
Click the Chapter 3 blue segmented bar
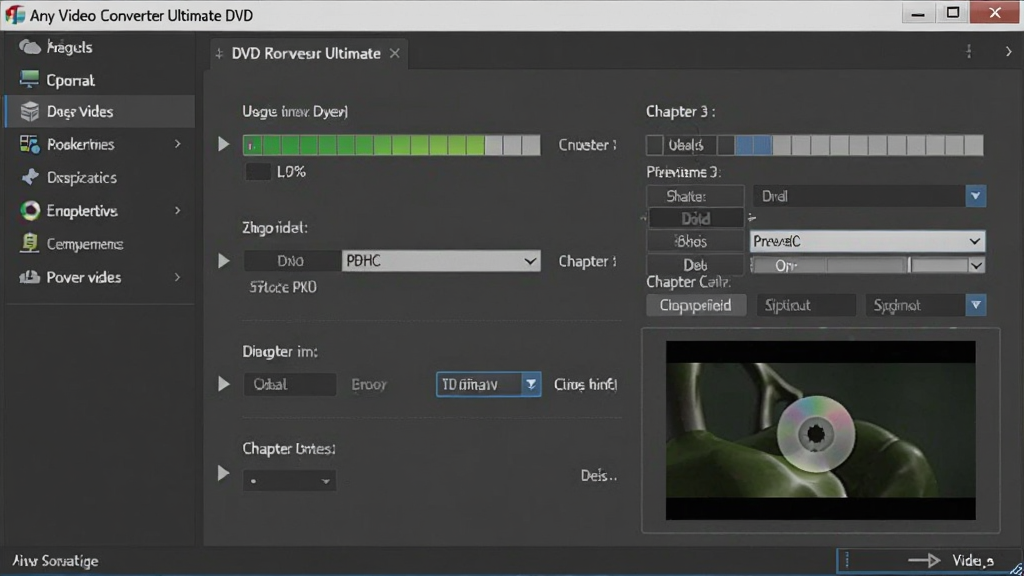859,145
